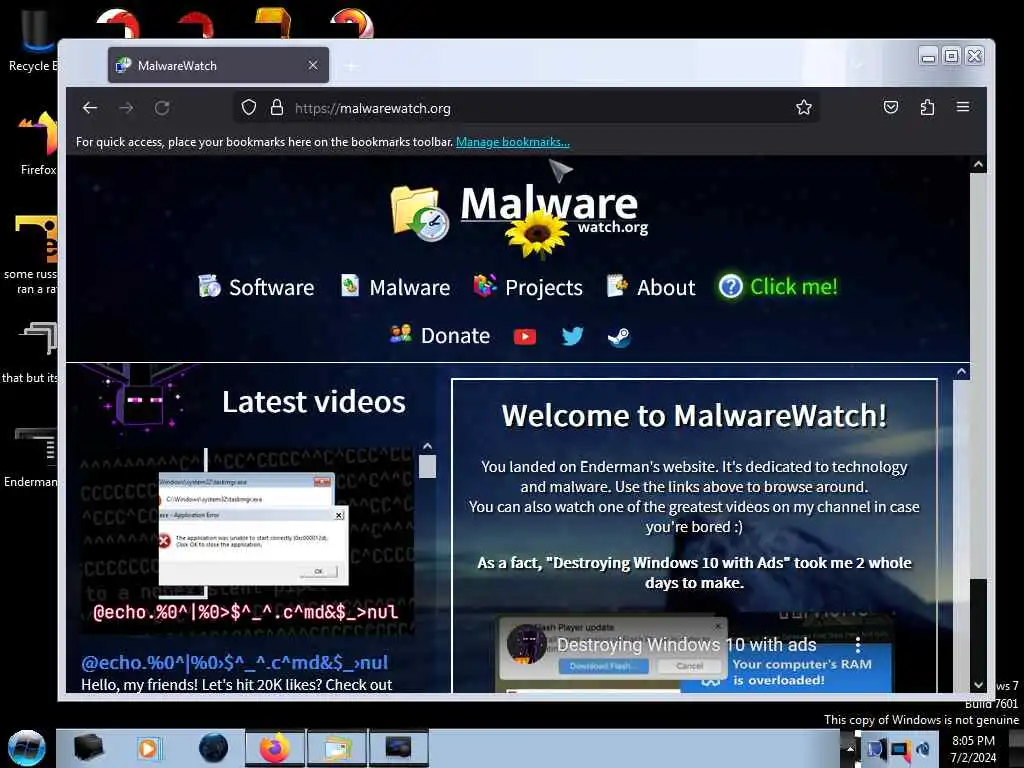The image size is (1024, 768).
Task: Open the Firefox hamburger menu
Action: point(963,106)
